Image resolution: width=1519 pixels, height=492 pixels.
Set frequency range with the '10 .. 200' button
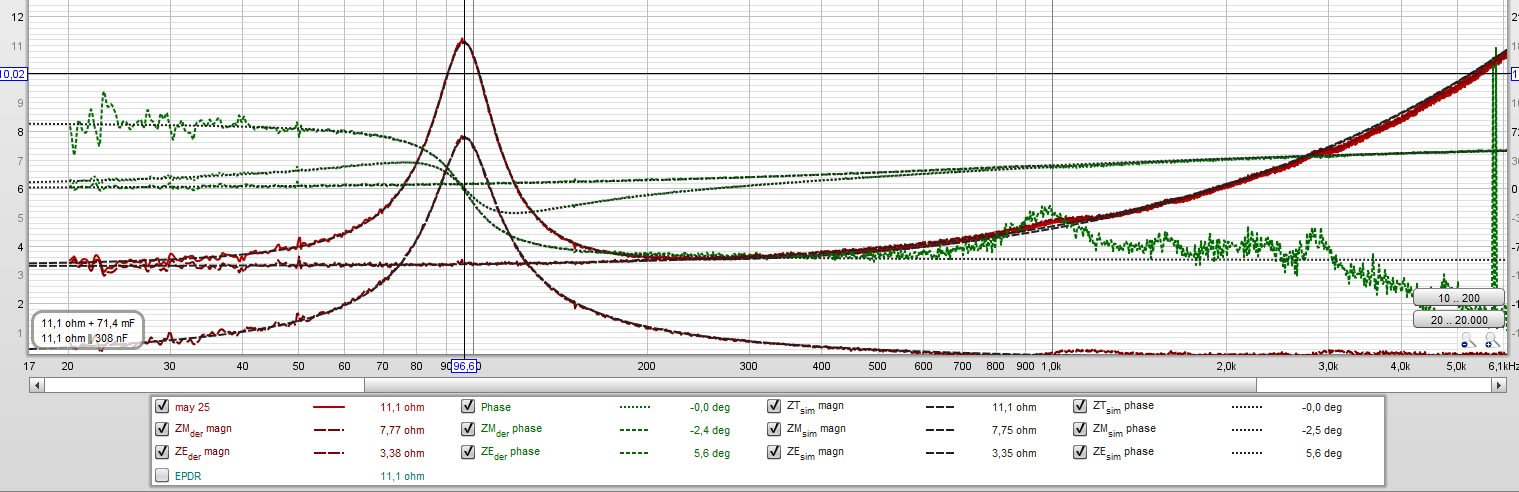click(x=1458, y=299)
